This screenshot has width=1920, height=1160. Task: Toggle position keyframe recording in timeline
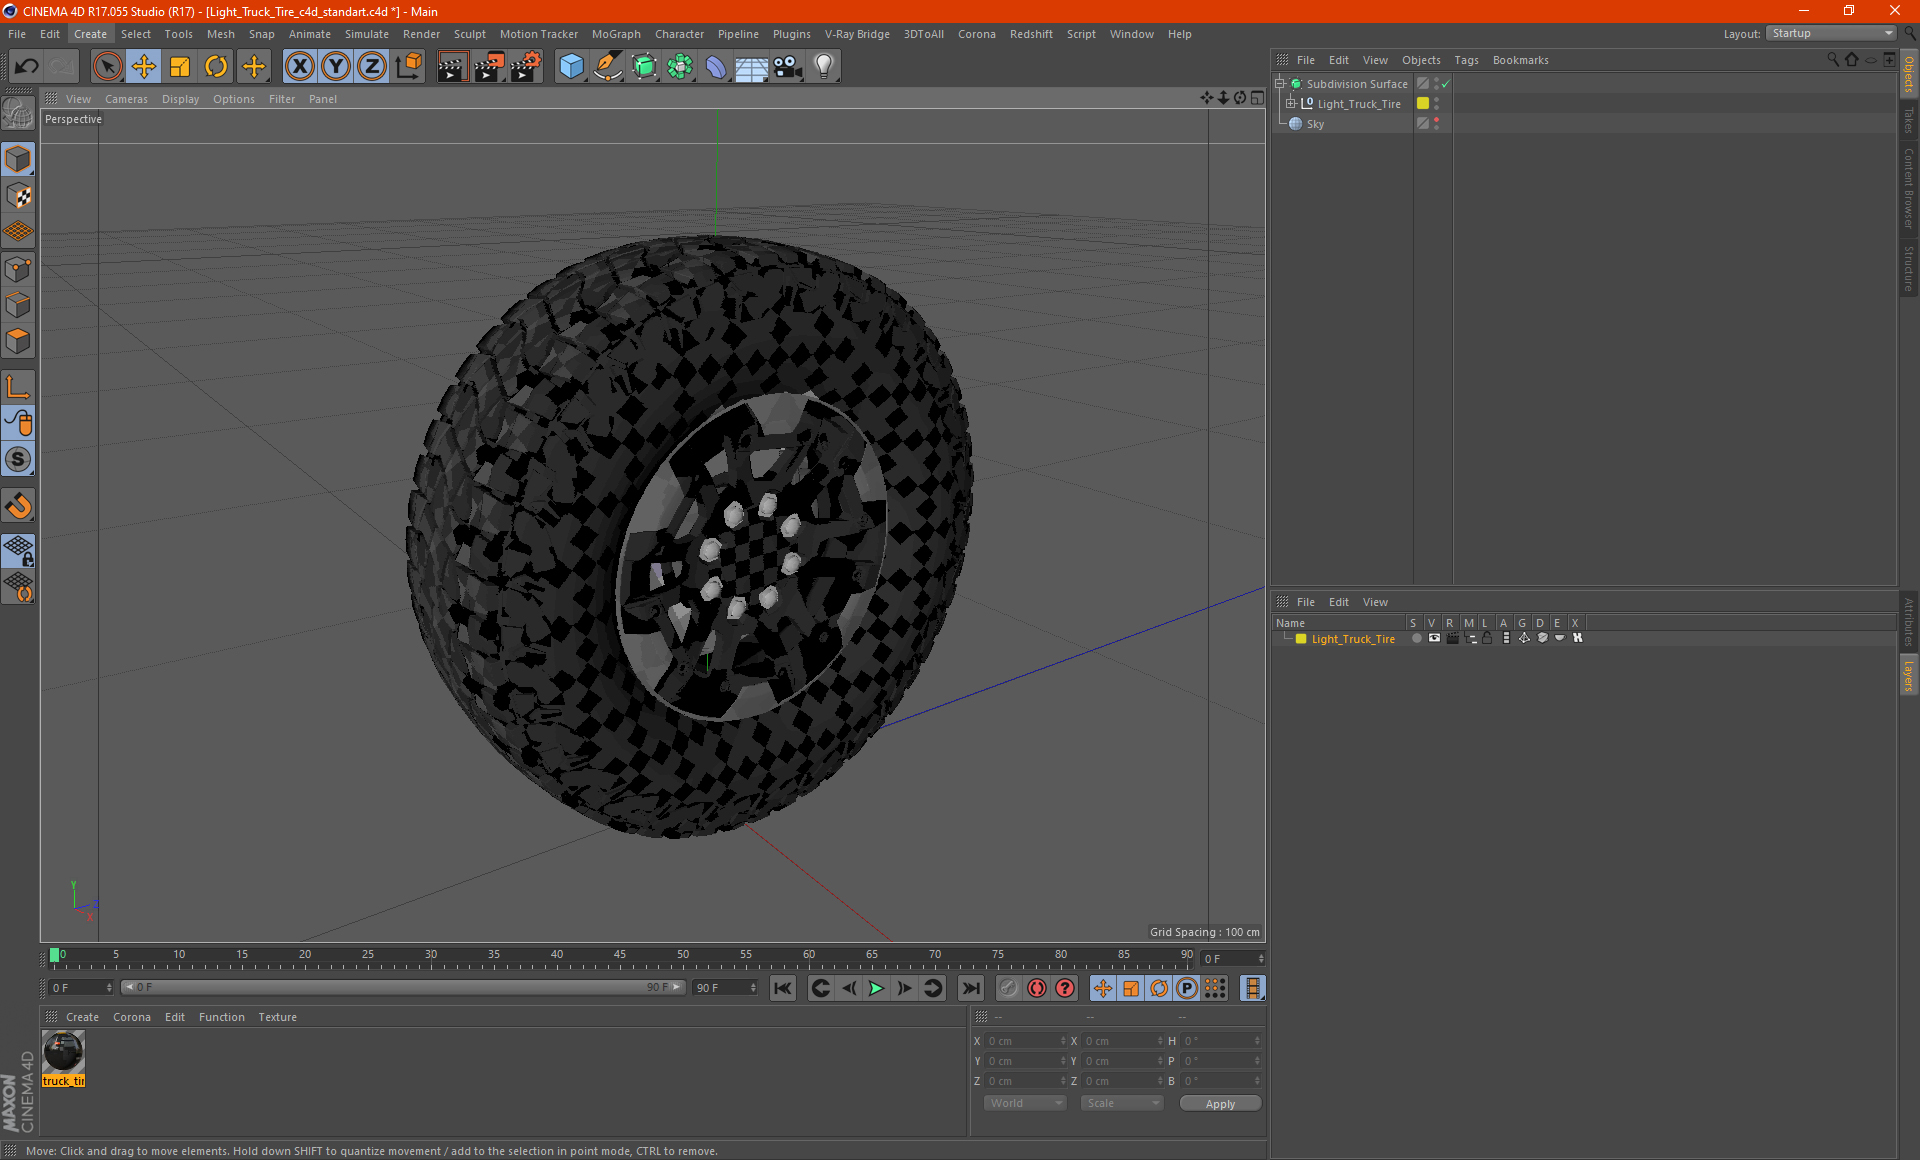(x=1103, y=988)
